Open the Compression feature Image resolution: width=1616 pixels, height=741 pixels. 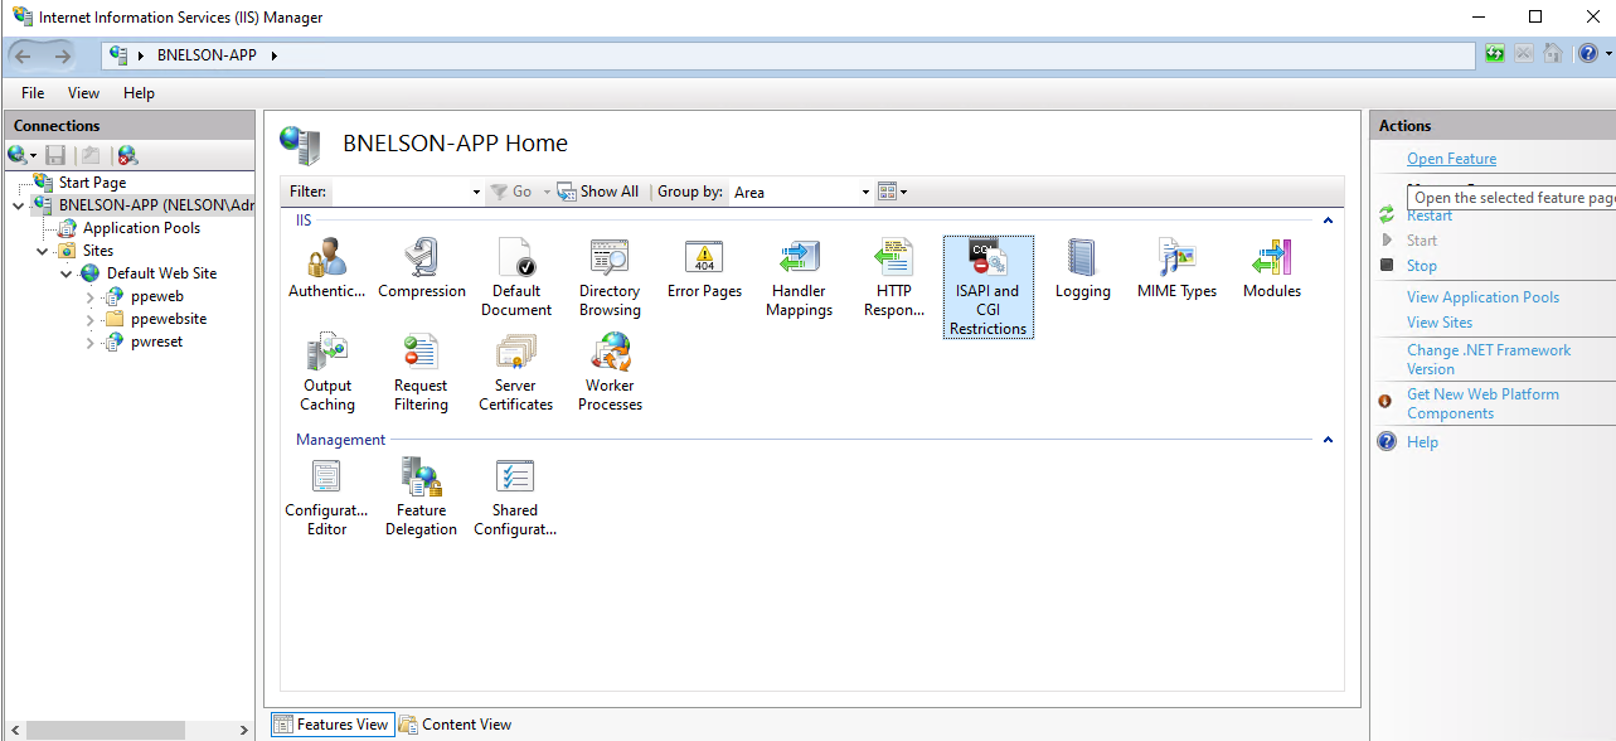tap(421, 268)
